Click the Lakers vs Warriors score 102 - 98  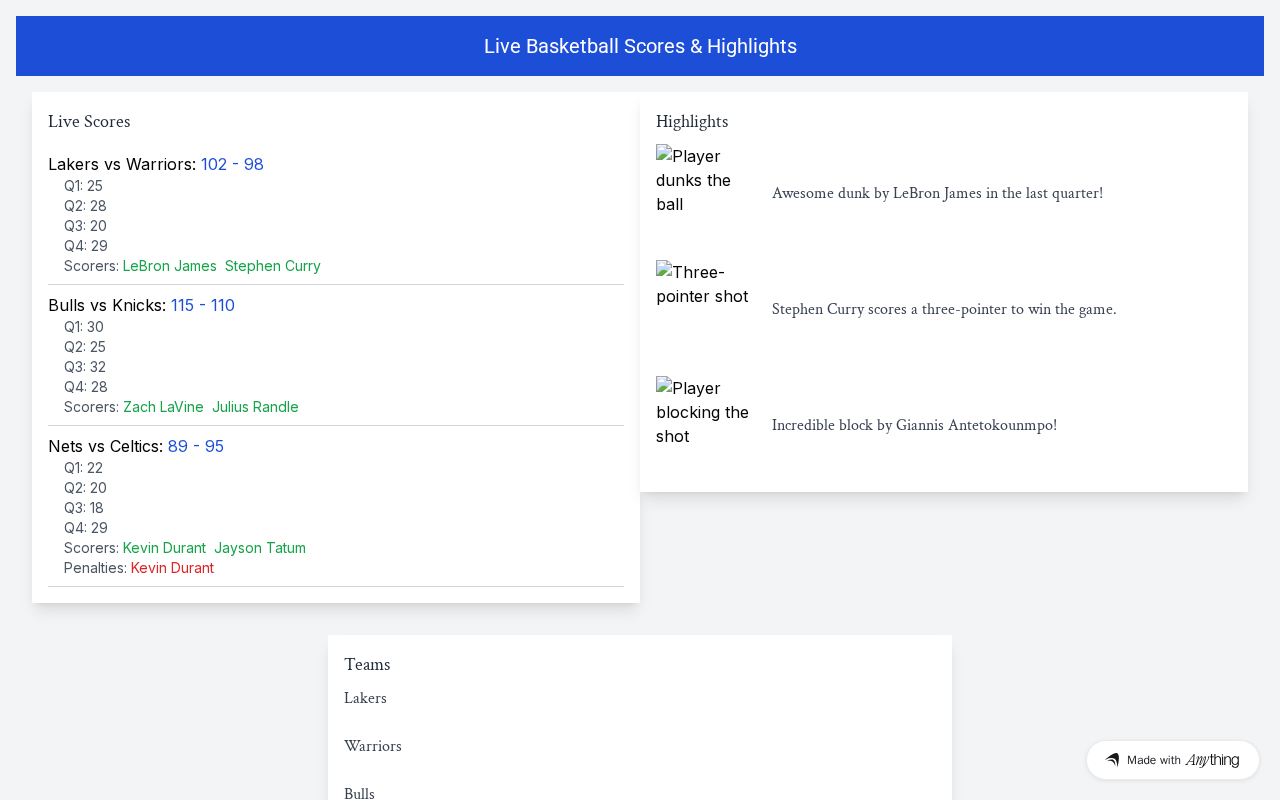click(x=232, y=164)
